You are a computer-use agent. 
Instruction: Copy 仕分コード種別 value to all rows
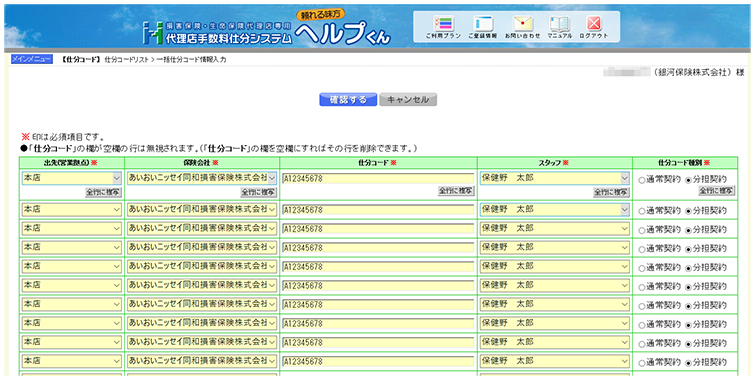717,191
